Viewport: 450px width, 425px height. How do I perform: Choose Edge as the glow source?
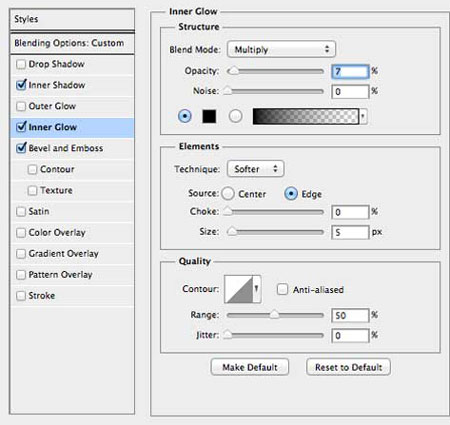pos(291,194)
